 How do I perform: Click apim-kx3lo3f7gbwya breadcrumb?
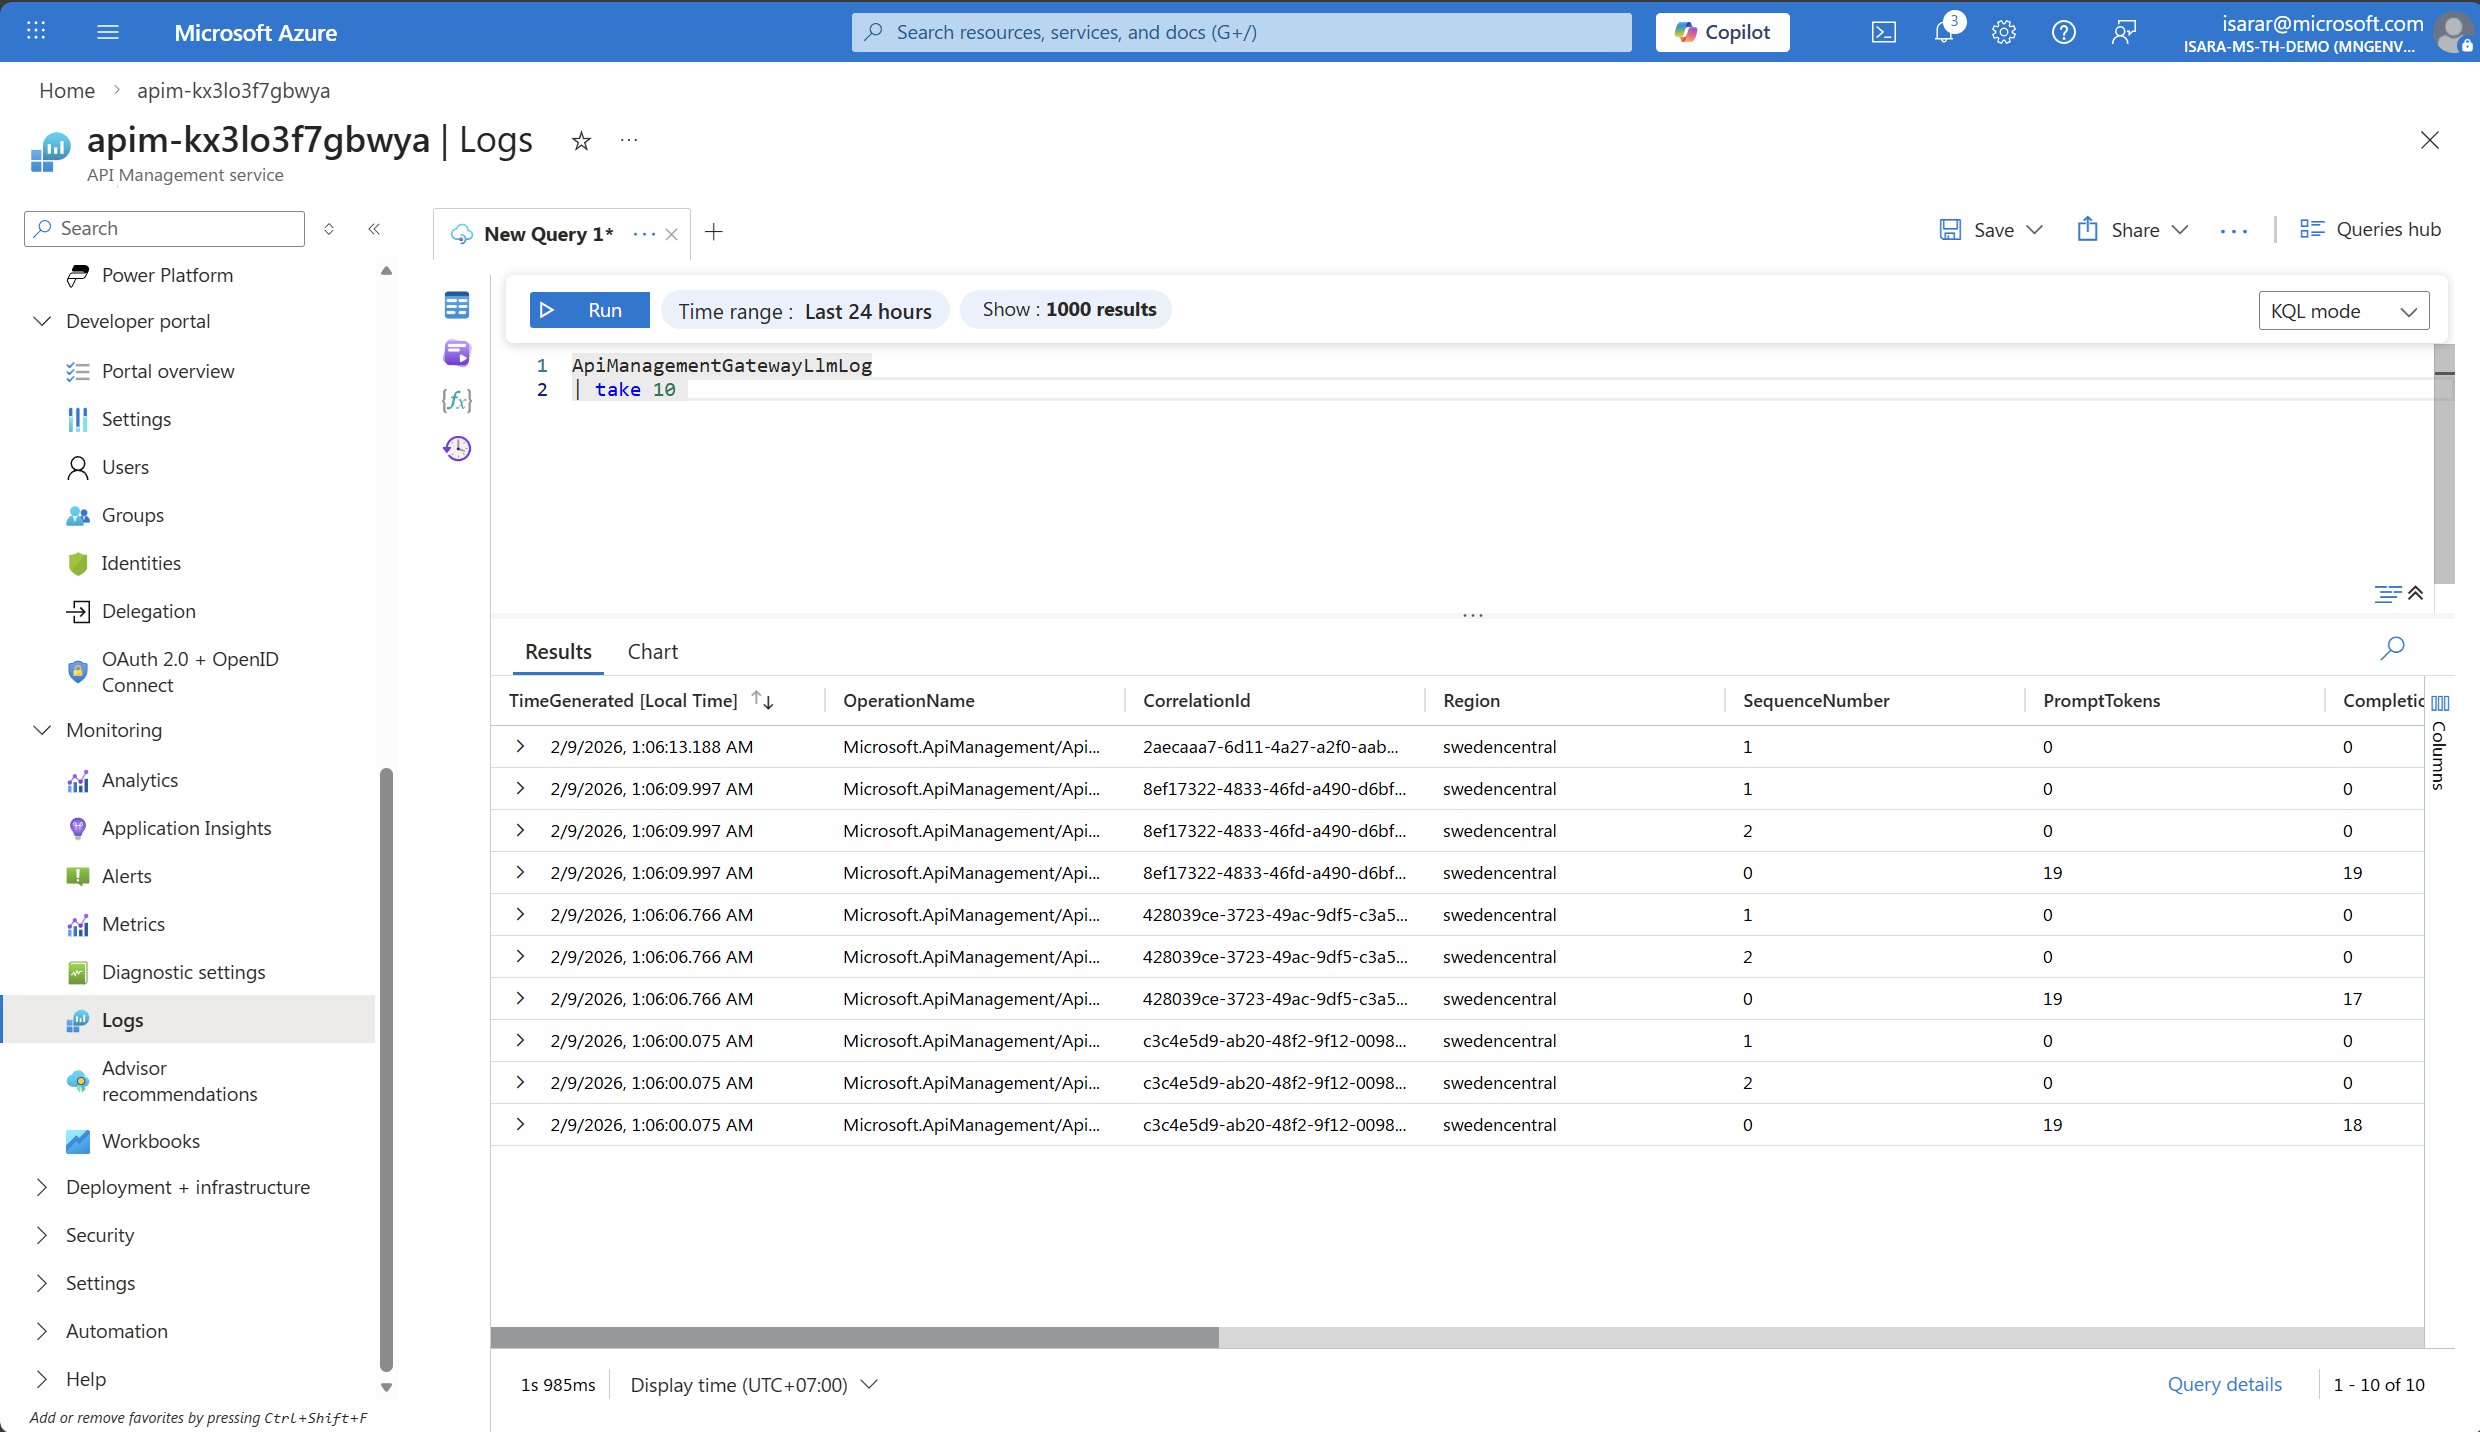pos(233,90)
